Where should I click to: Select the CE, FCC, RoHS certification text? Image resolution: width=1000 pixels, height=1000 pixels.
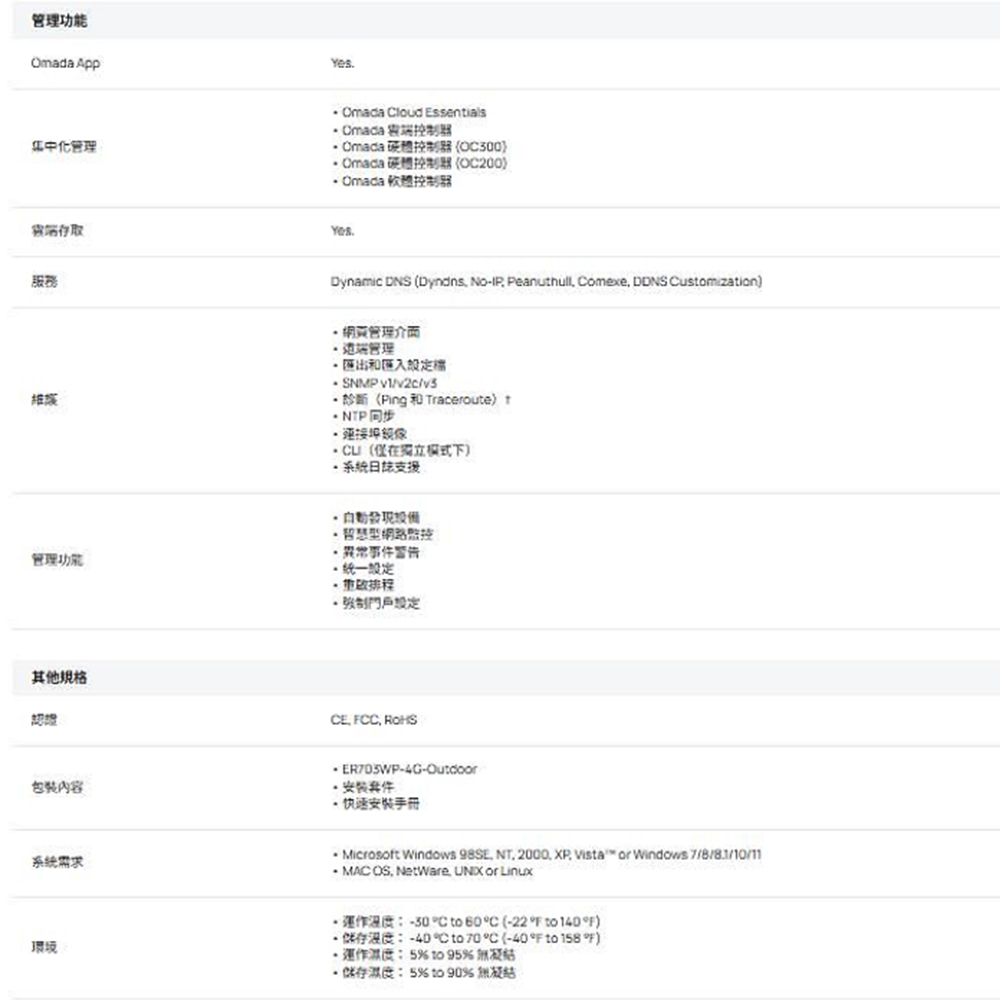click(373, 720)
